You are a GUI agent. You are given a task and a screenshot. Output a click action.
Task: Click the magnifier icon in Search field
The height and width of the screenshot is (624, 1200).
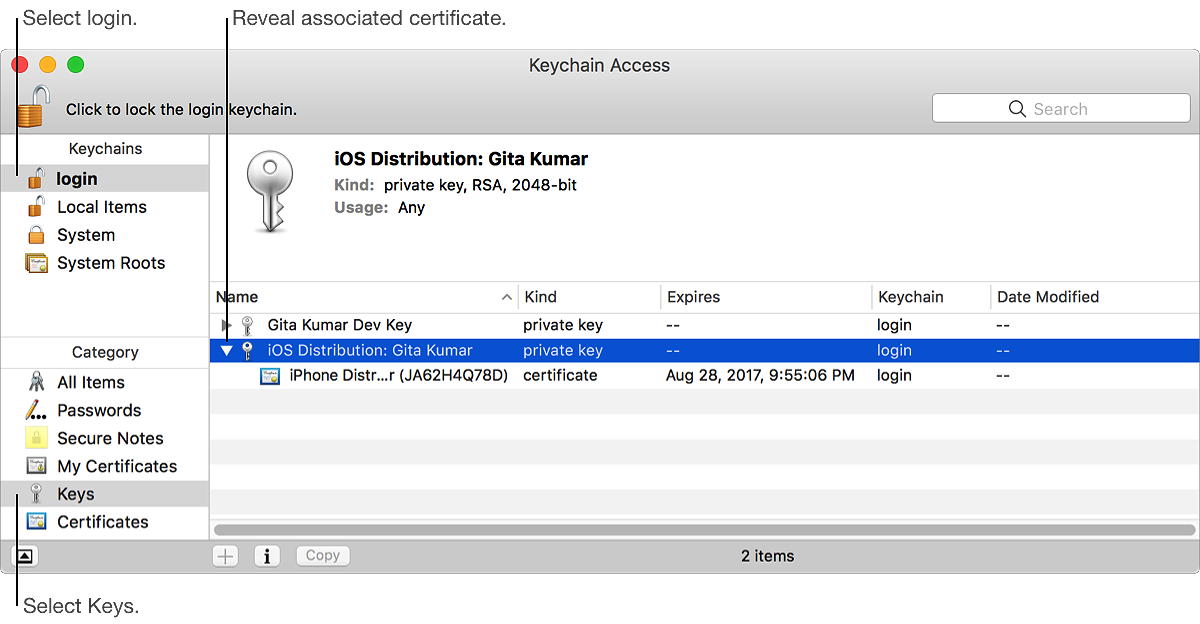(x=1017, y=109)
